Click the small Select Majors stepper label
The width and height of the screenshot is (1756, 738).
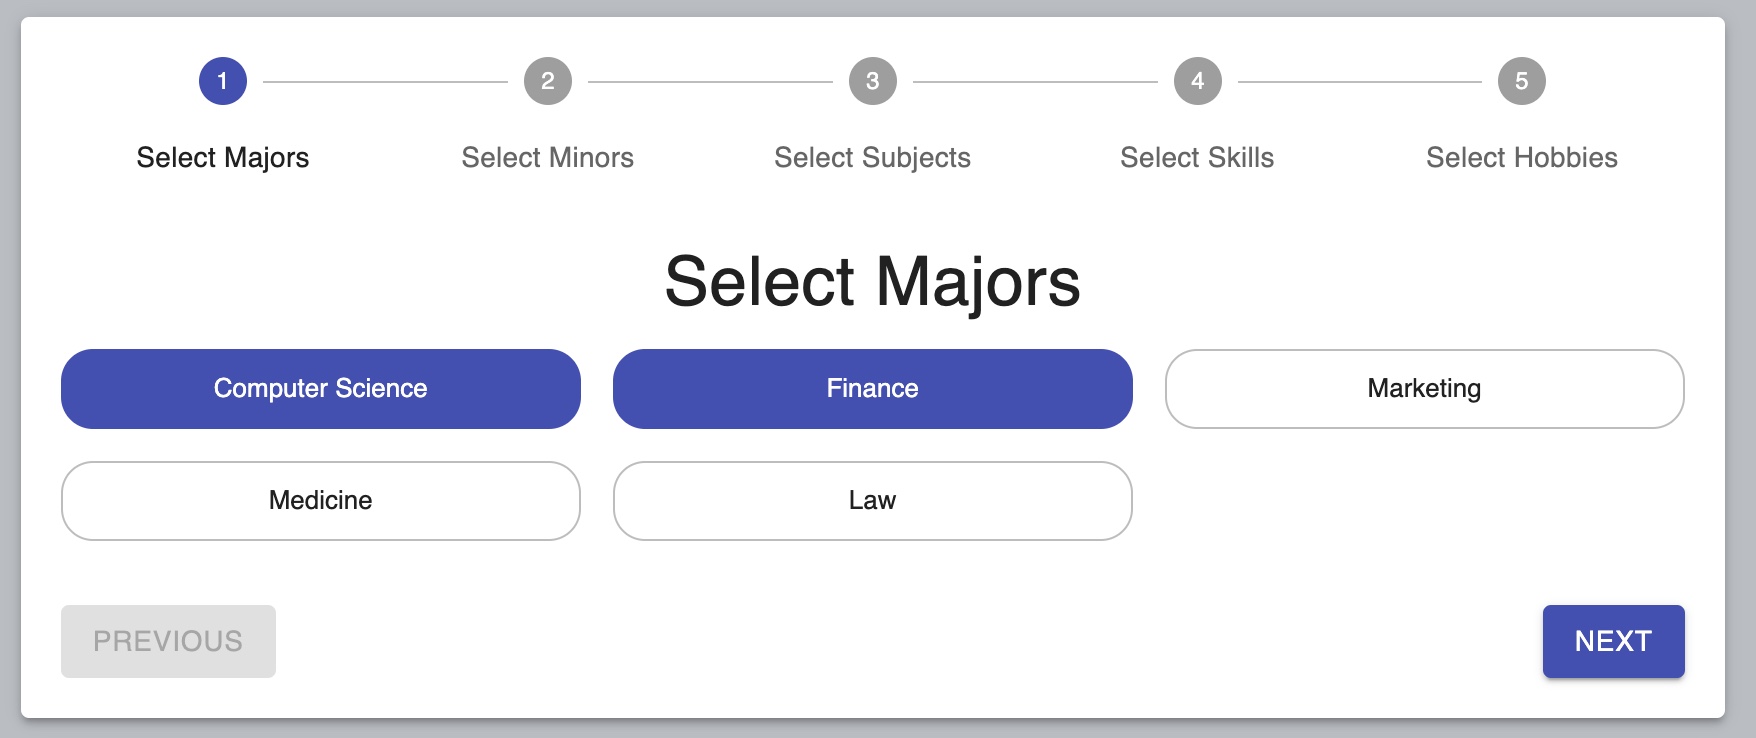223,157
